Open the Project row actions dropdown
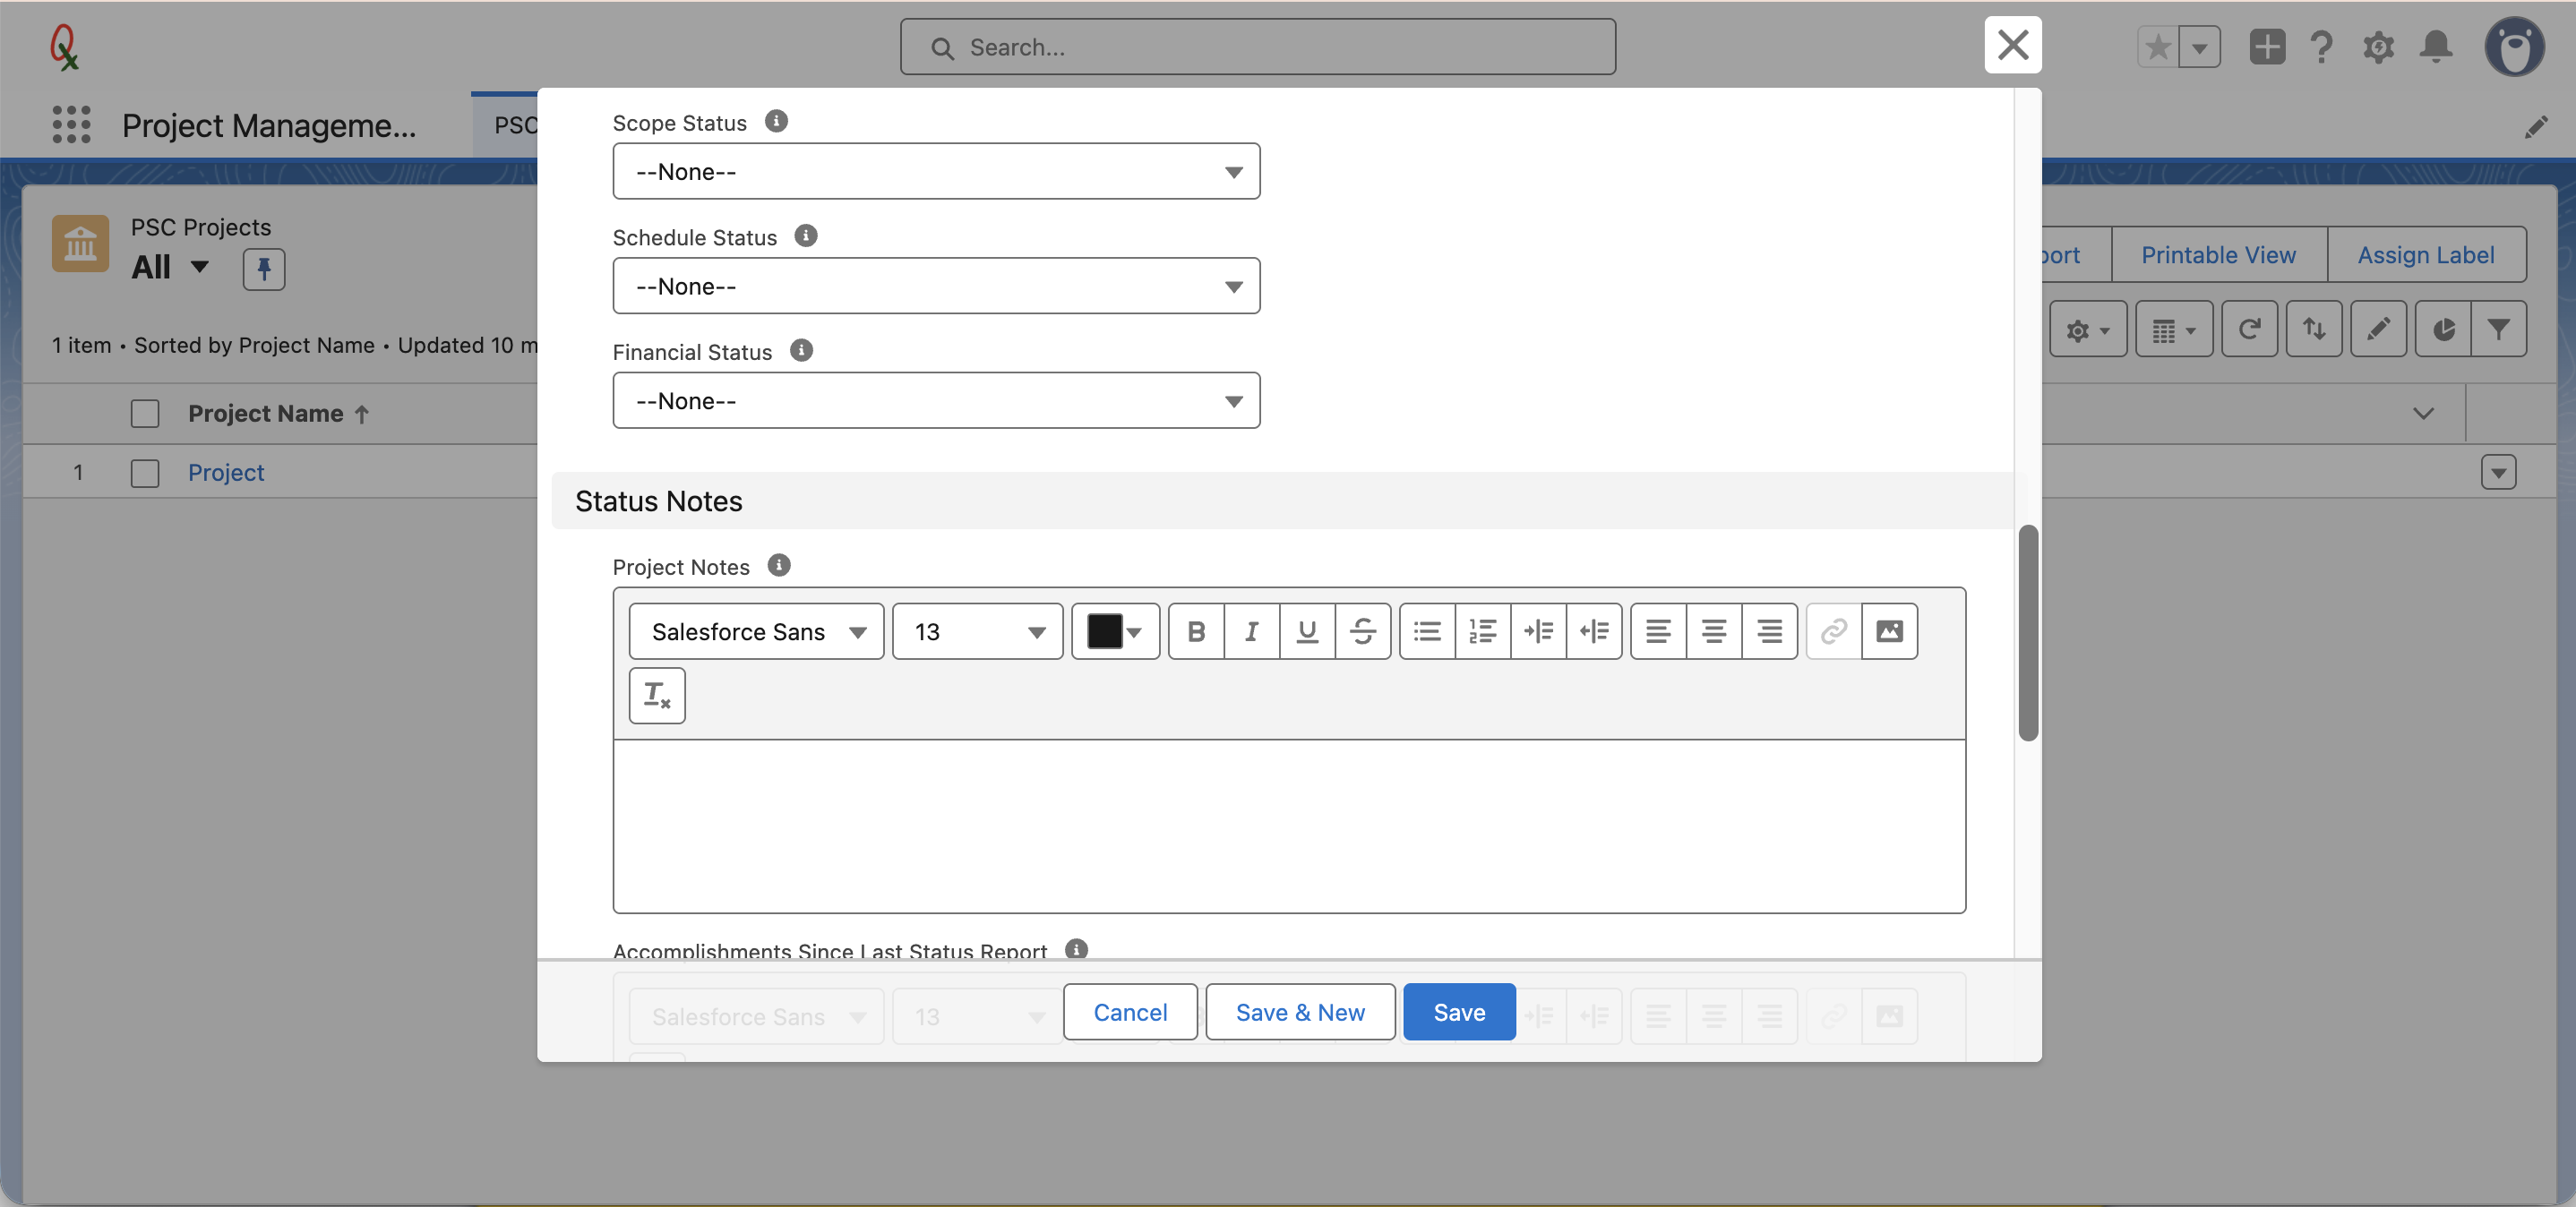2576x1207 pixels. pyautogui.click(x=2498, y=473)
